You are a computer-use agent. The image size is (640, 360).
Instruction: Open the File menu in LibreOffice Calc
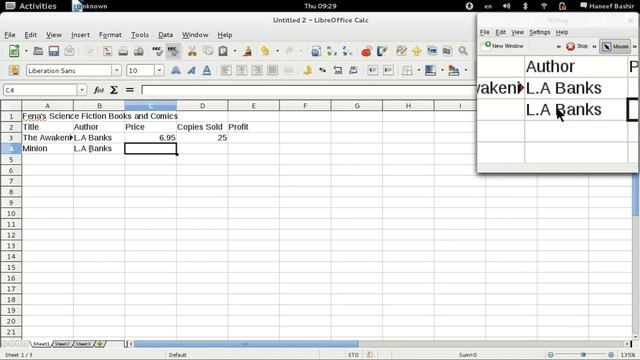[9, 35]
